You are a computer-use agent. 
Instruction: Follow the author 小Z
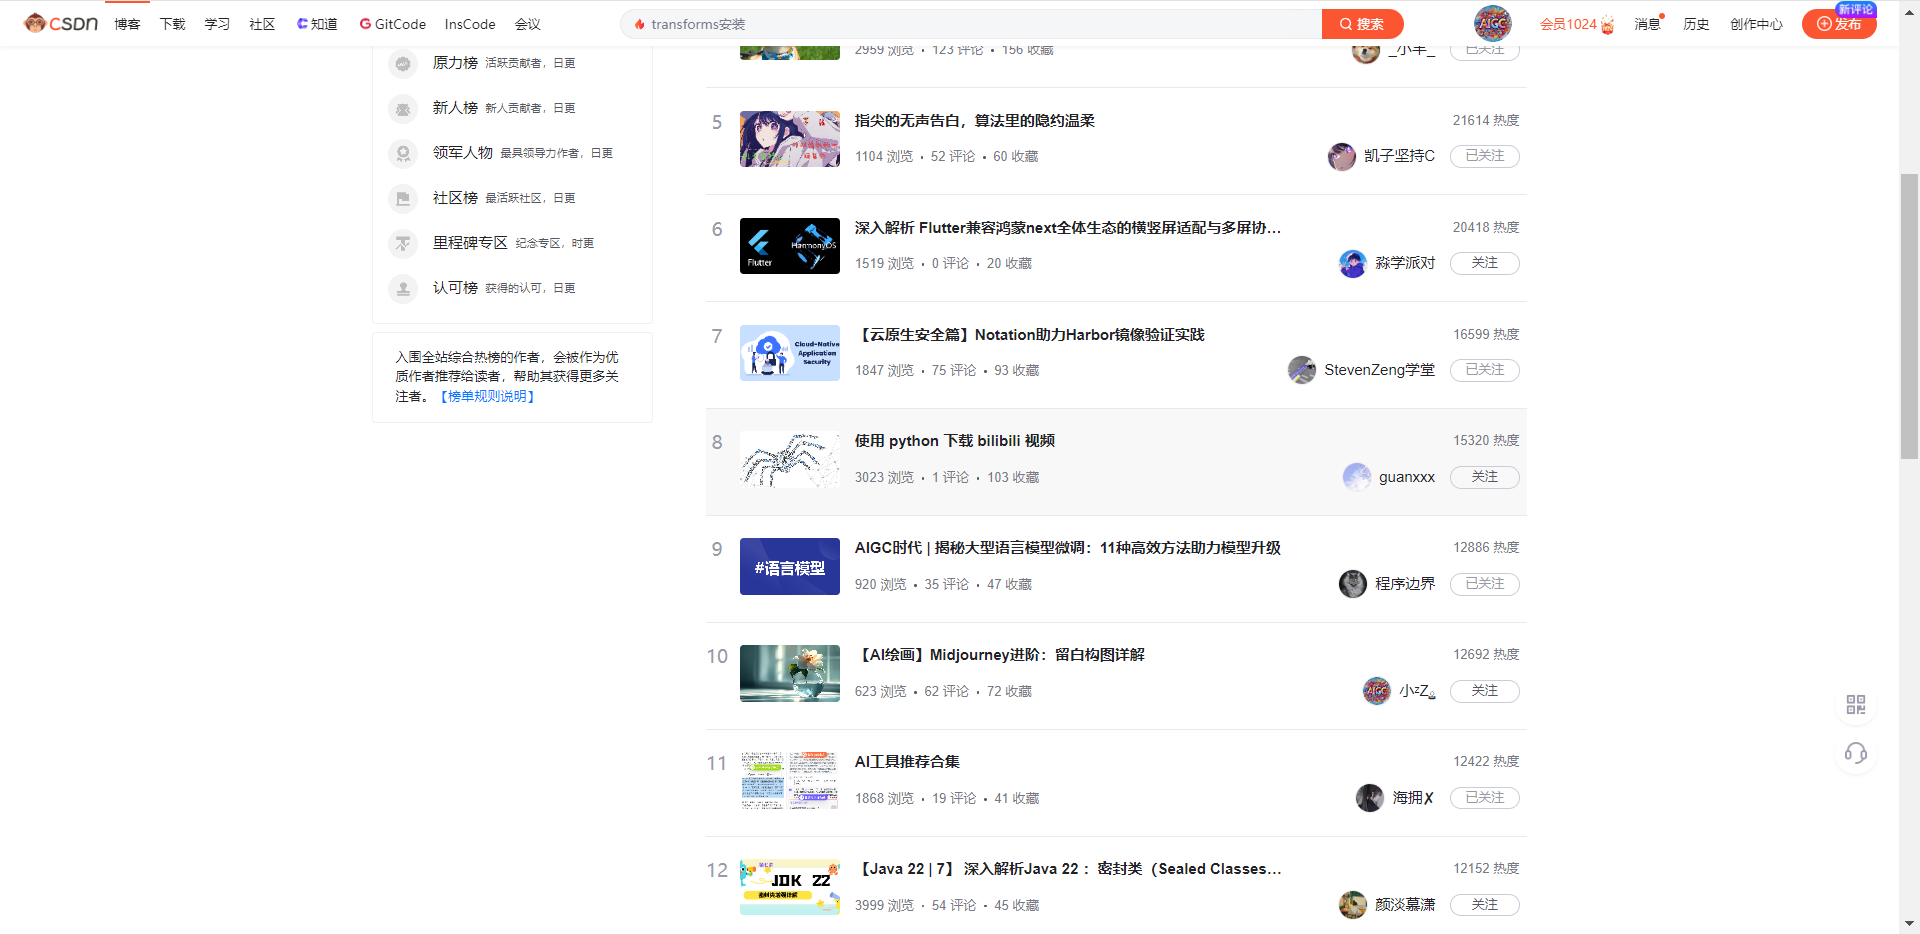[x=1485, y=691]
